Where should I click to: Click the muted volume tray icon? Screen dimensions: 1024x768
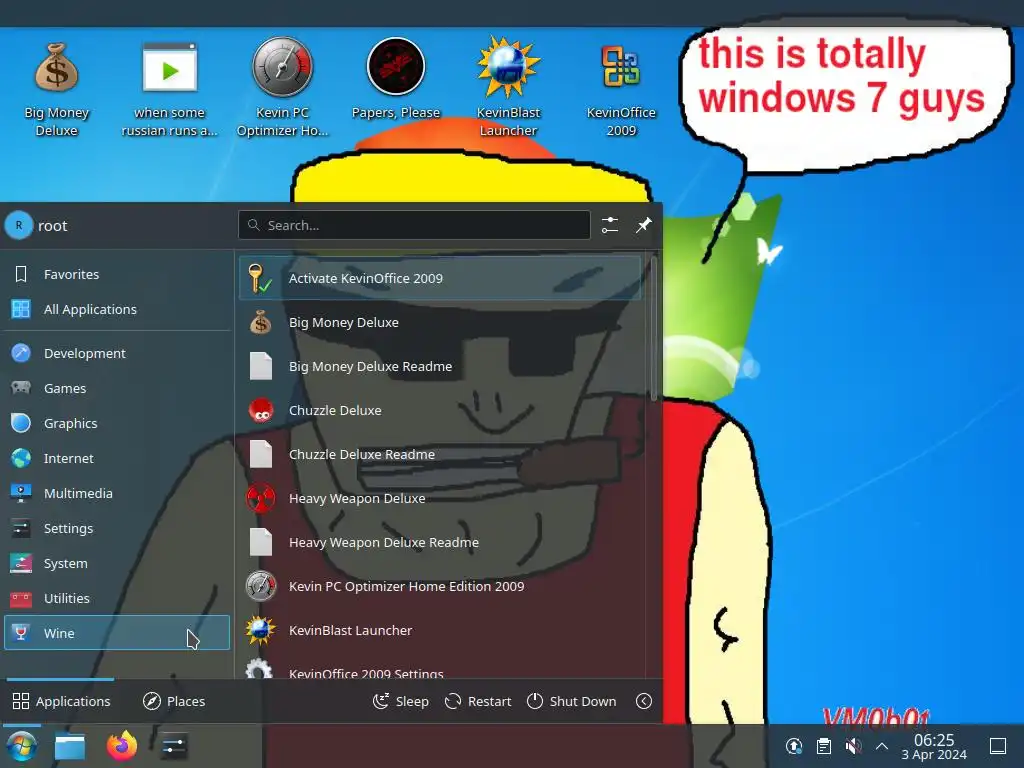[x=854, y=746]
